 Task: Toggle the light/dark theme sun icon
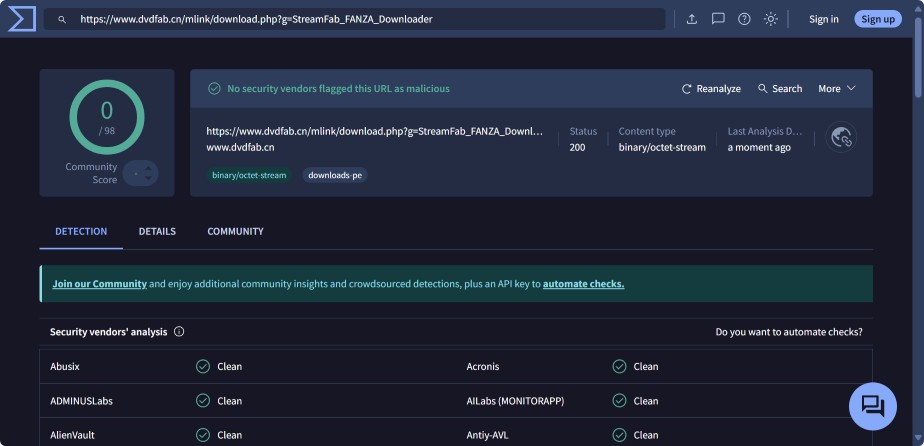click(771, 19)
